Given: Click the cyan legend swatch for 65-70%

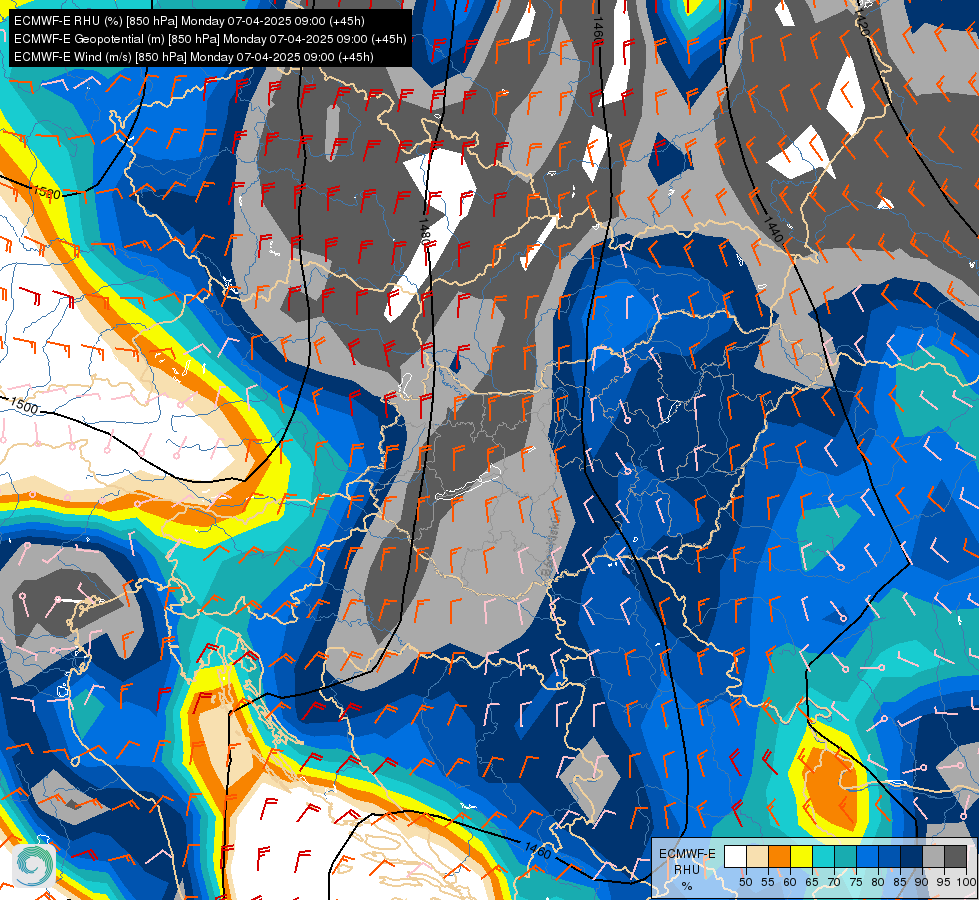Looking at the screenshot, I should (824, 856).
